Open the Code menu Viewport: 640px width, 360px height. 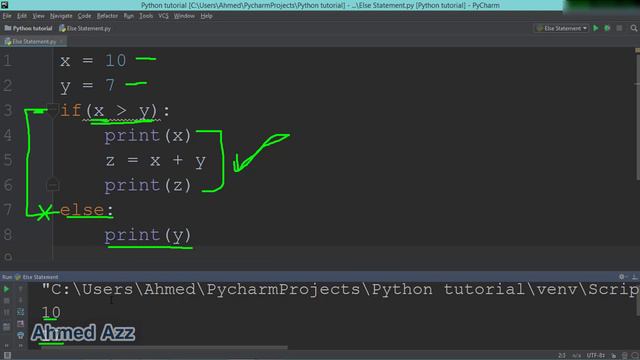[x=84, y=16]
